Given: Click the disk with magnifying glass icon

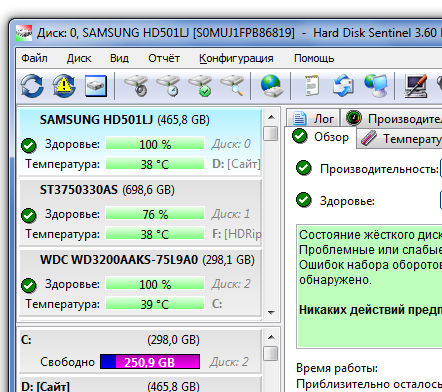Looking at the screenshot, I should [x=232, y=86].
